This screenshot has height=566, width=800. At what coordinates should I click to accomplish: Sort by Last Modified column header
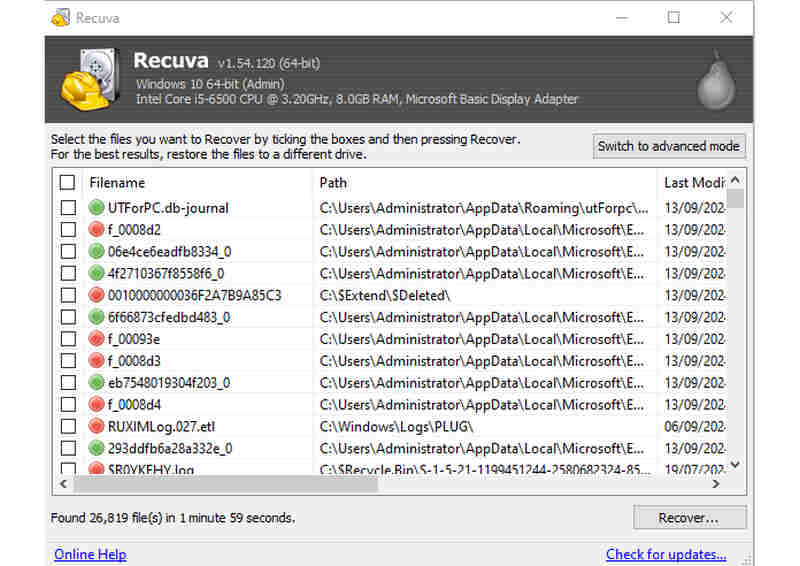click(692, 183)
